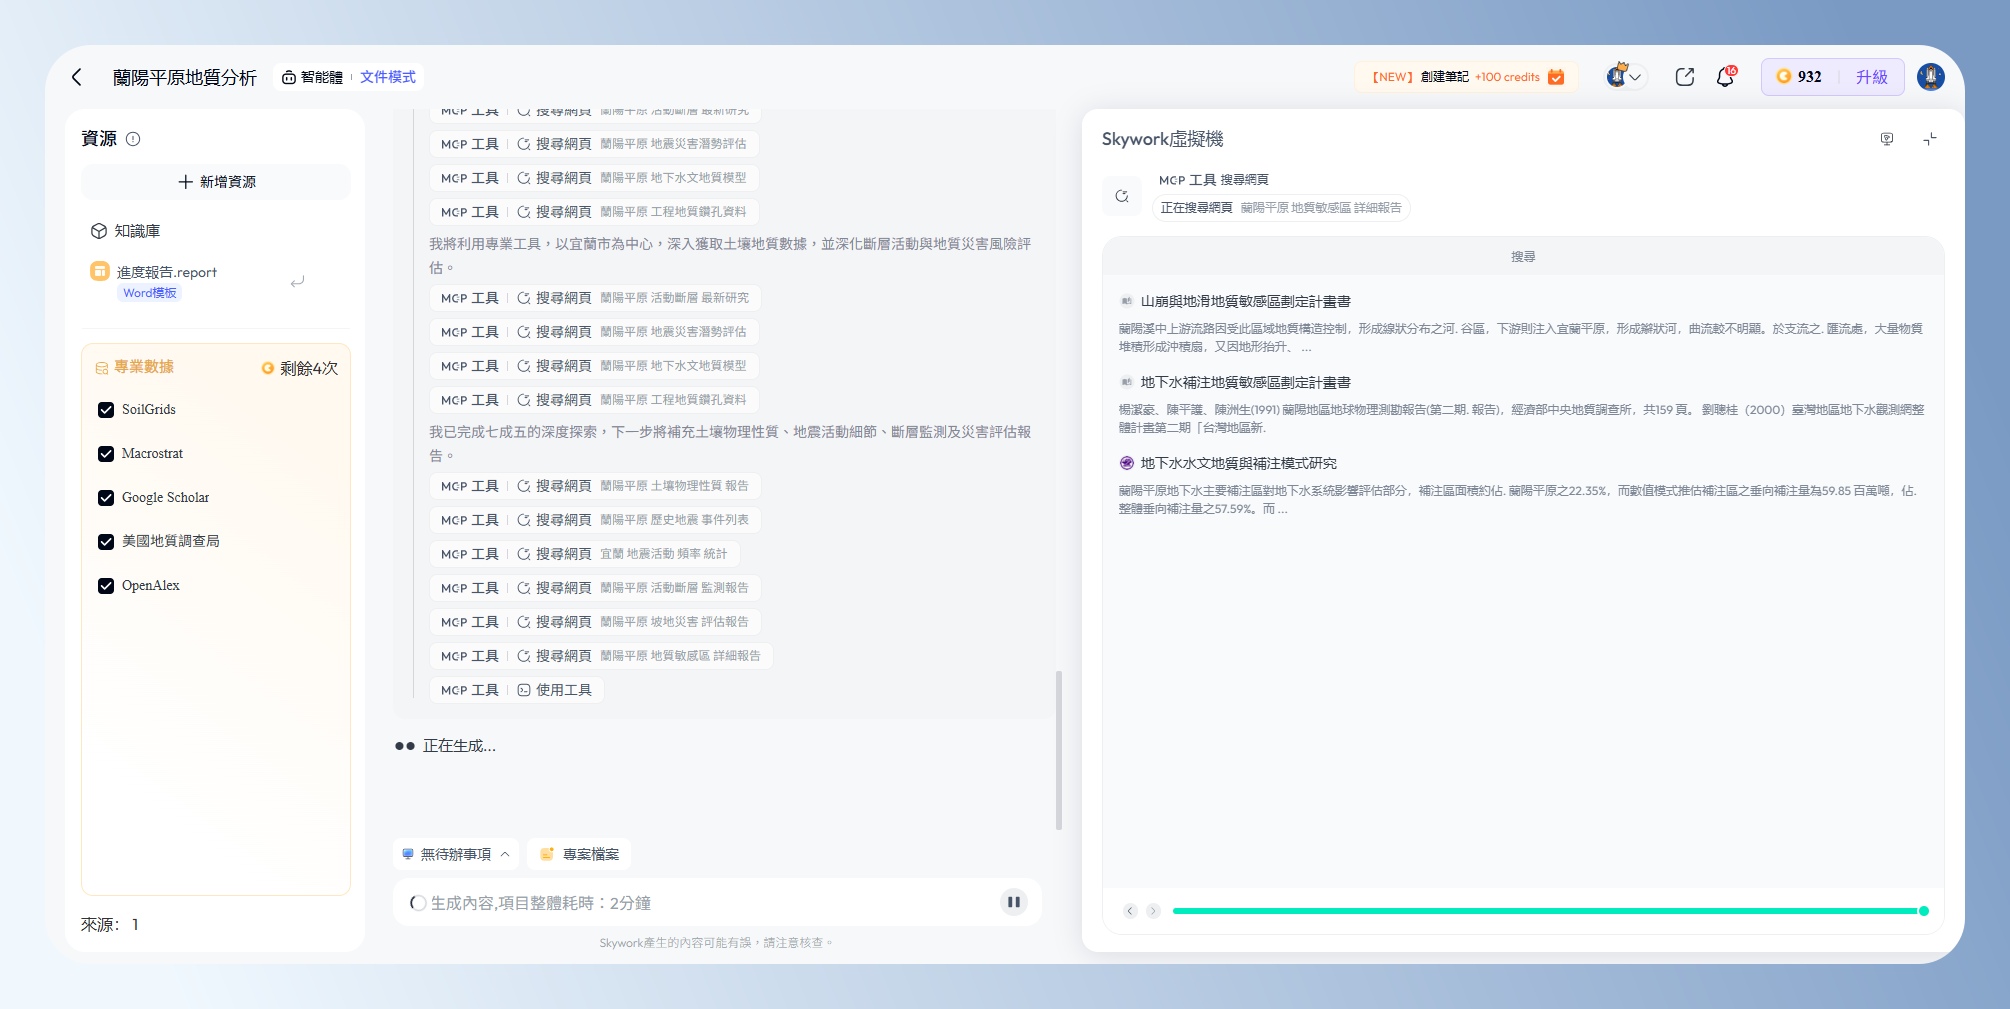Go to previous step in virtual machine
The image size is (2010, 1009).
1130,911
